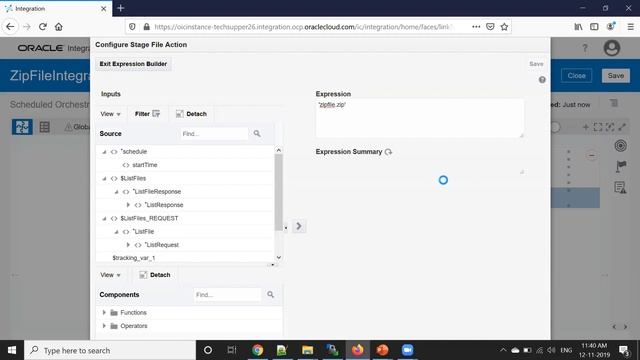Open the Firefox library icon
This screenshot has width=640, height=360.
[x=578, y=27]
